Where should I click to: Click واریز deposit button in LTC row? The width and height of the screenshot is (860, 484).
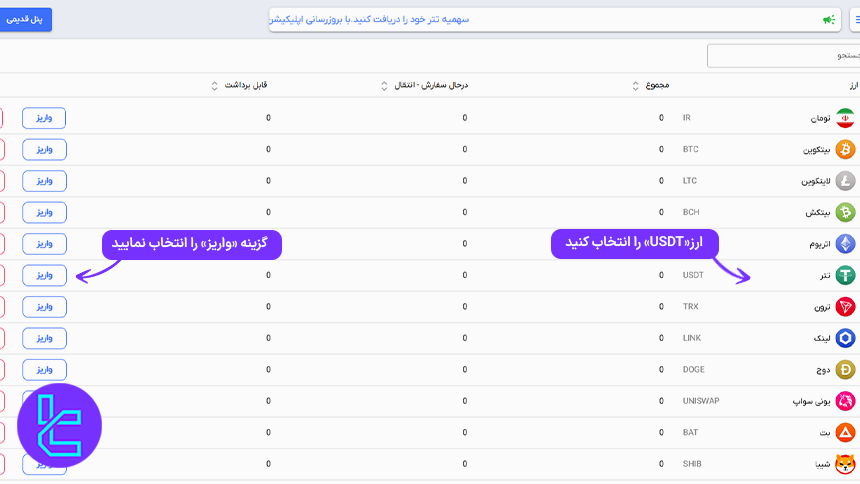44,181
